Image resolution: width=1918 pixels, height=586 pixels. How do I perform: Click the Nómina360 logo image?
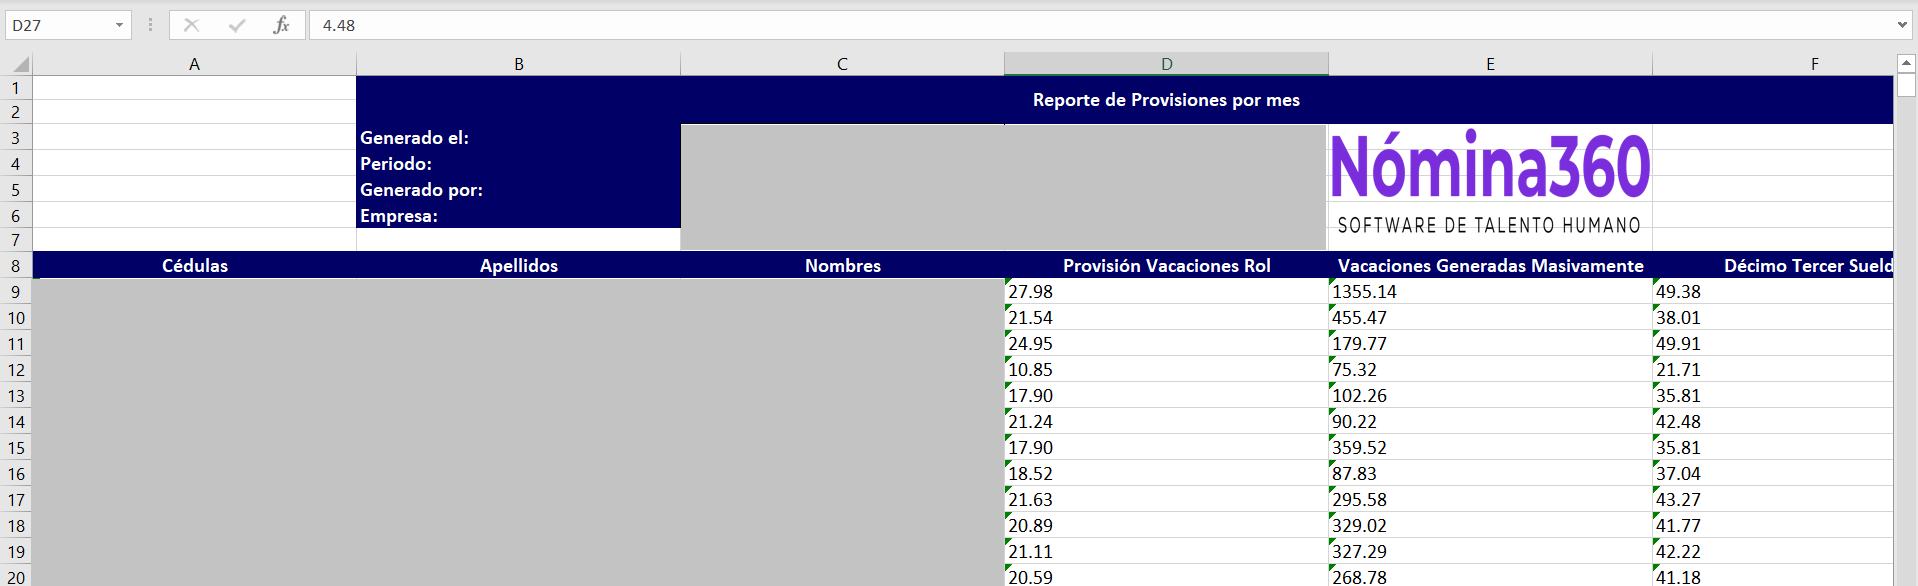pos(1490,186)
